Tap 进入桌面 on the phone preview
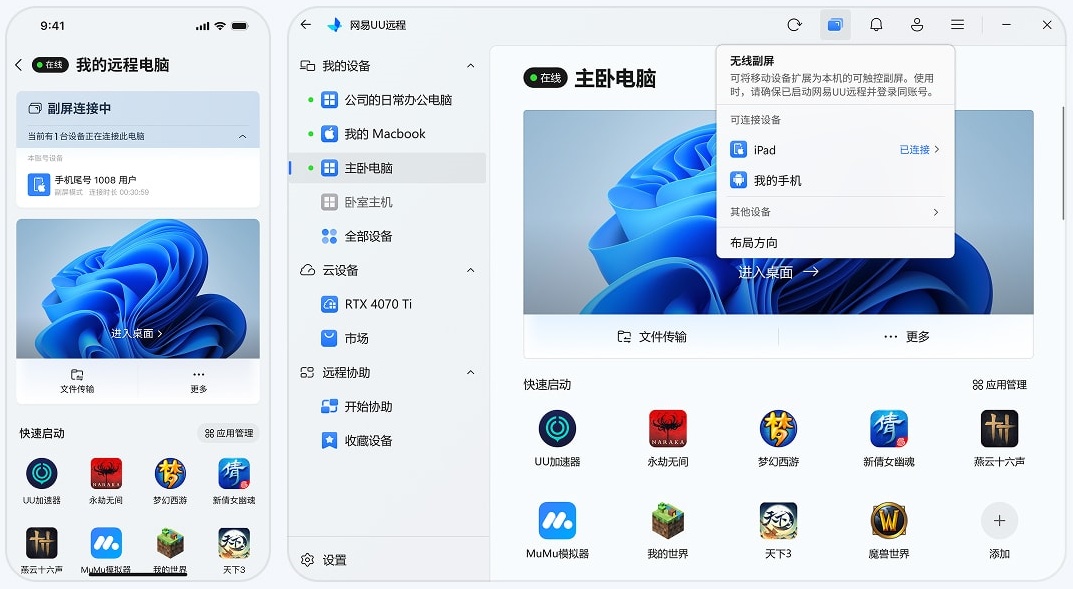Screen dimensions: 1073x589 click(136, 333)
